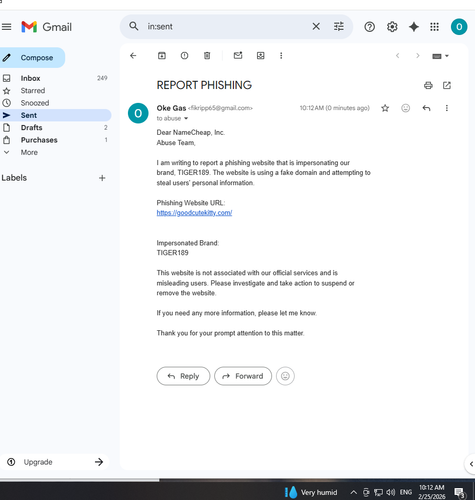Click the Forward button
The width and height of the screenshot is (475, 500).
(x=243, y=376)
